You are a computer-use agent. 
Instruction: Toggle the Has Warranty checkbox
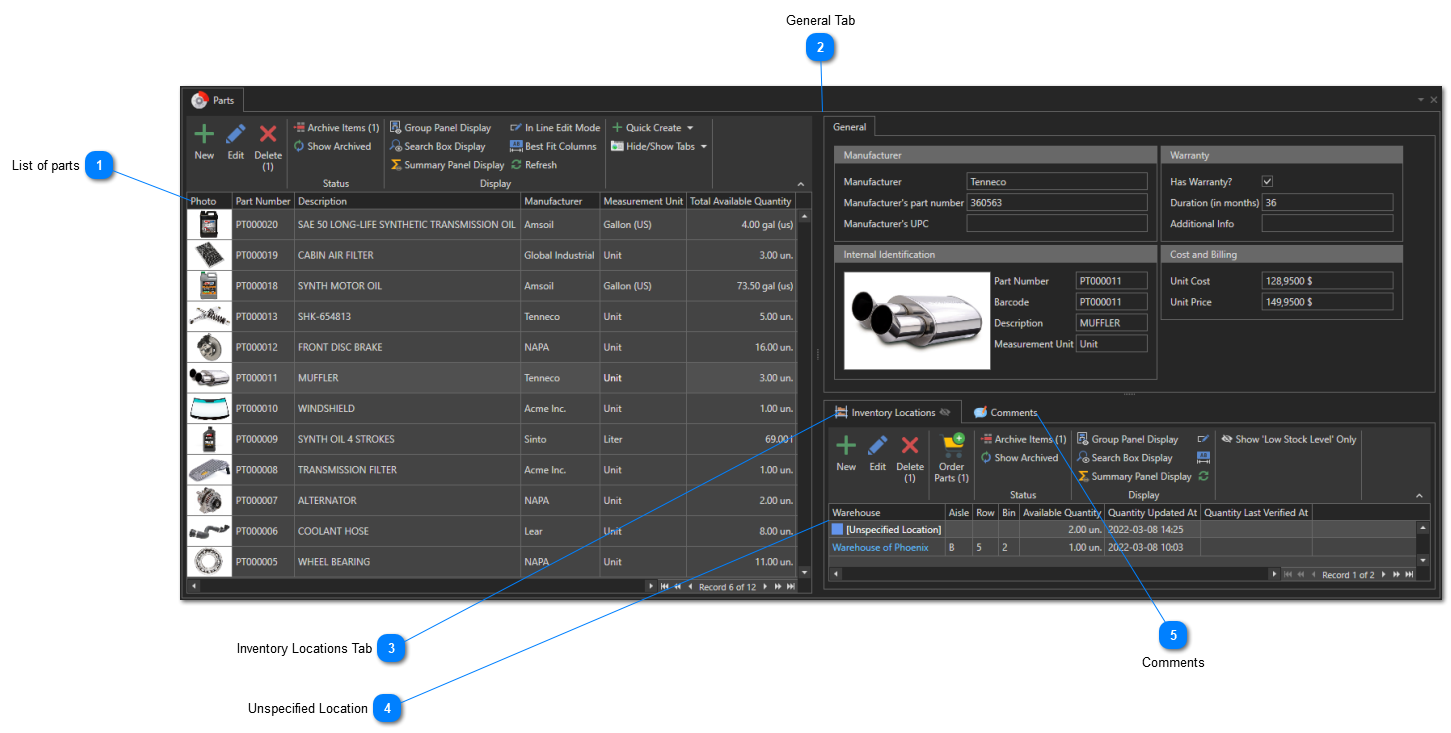pyautogui.click(x=1268, y=182)
